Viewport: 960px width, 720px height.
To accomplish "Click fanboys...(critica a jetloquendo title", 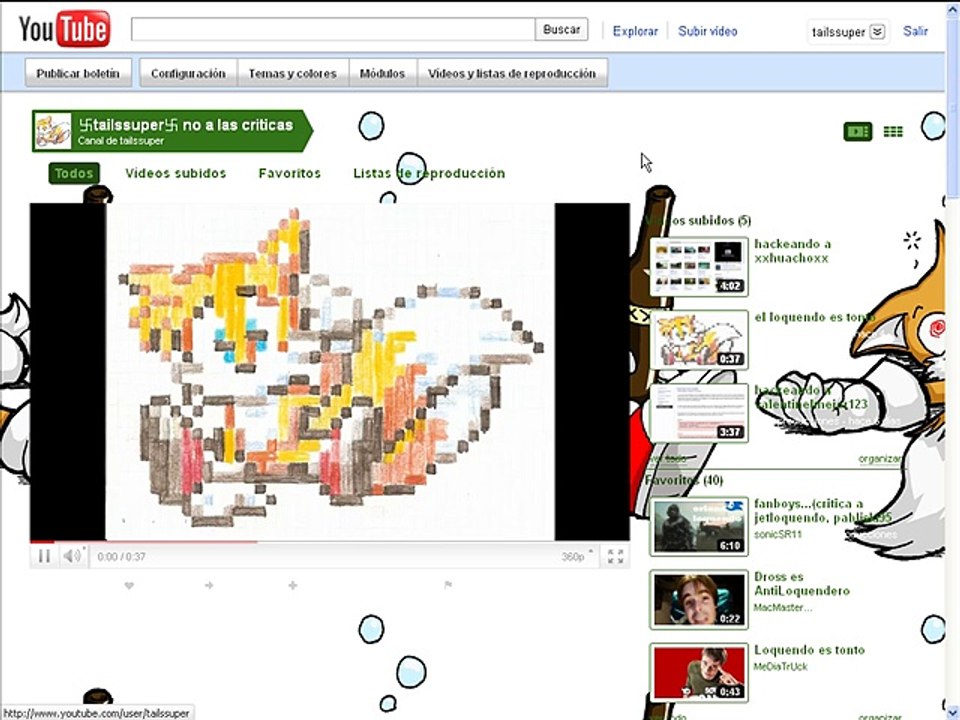I will [x=822, y=511].
